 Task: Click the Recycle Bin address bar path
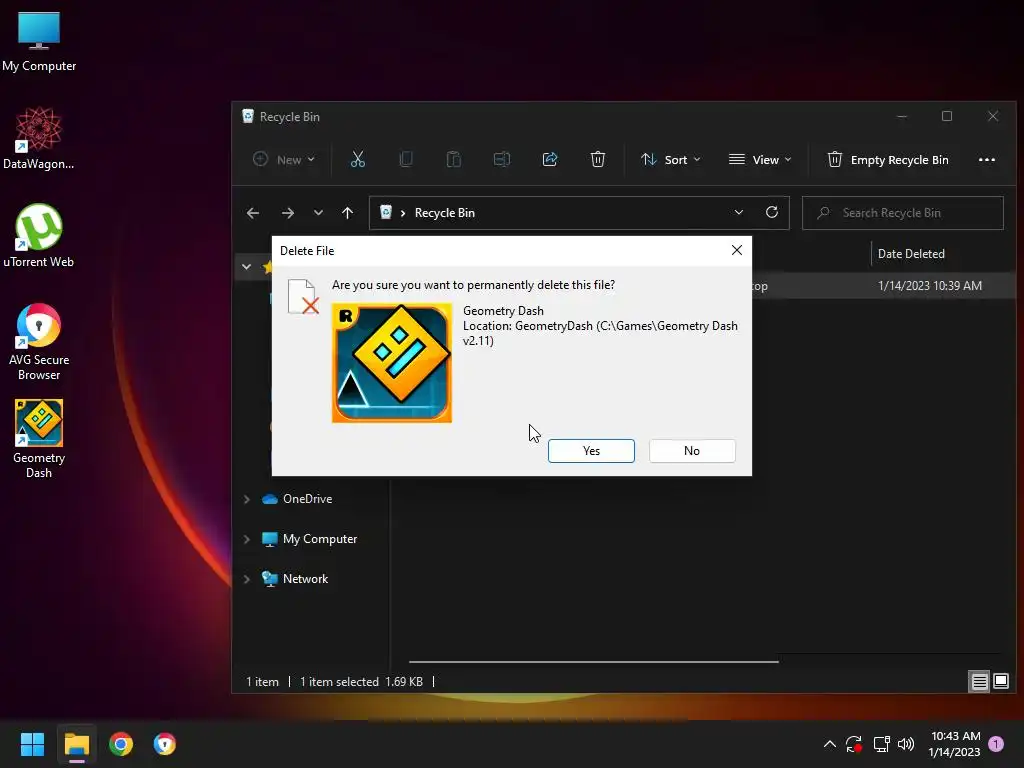[x=444, y=213]
